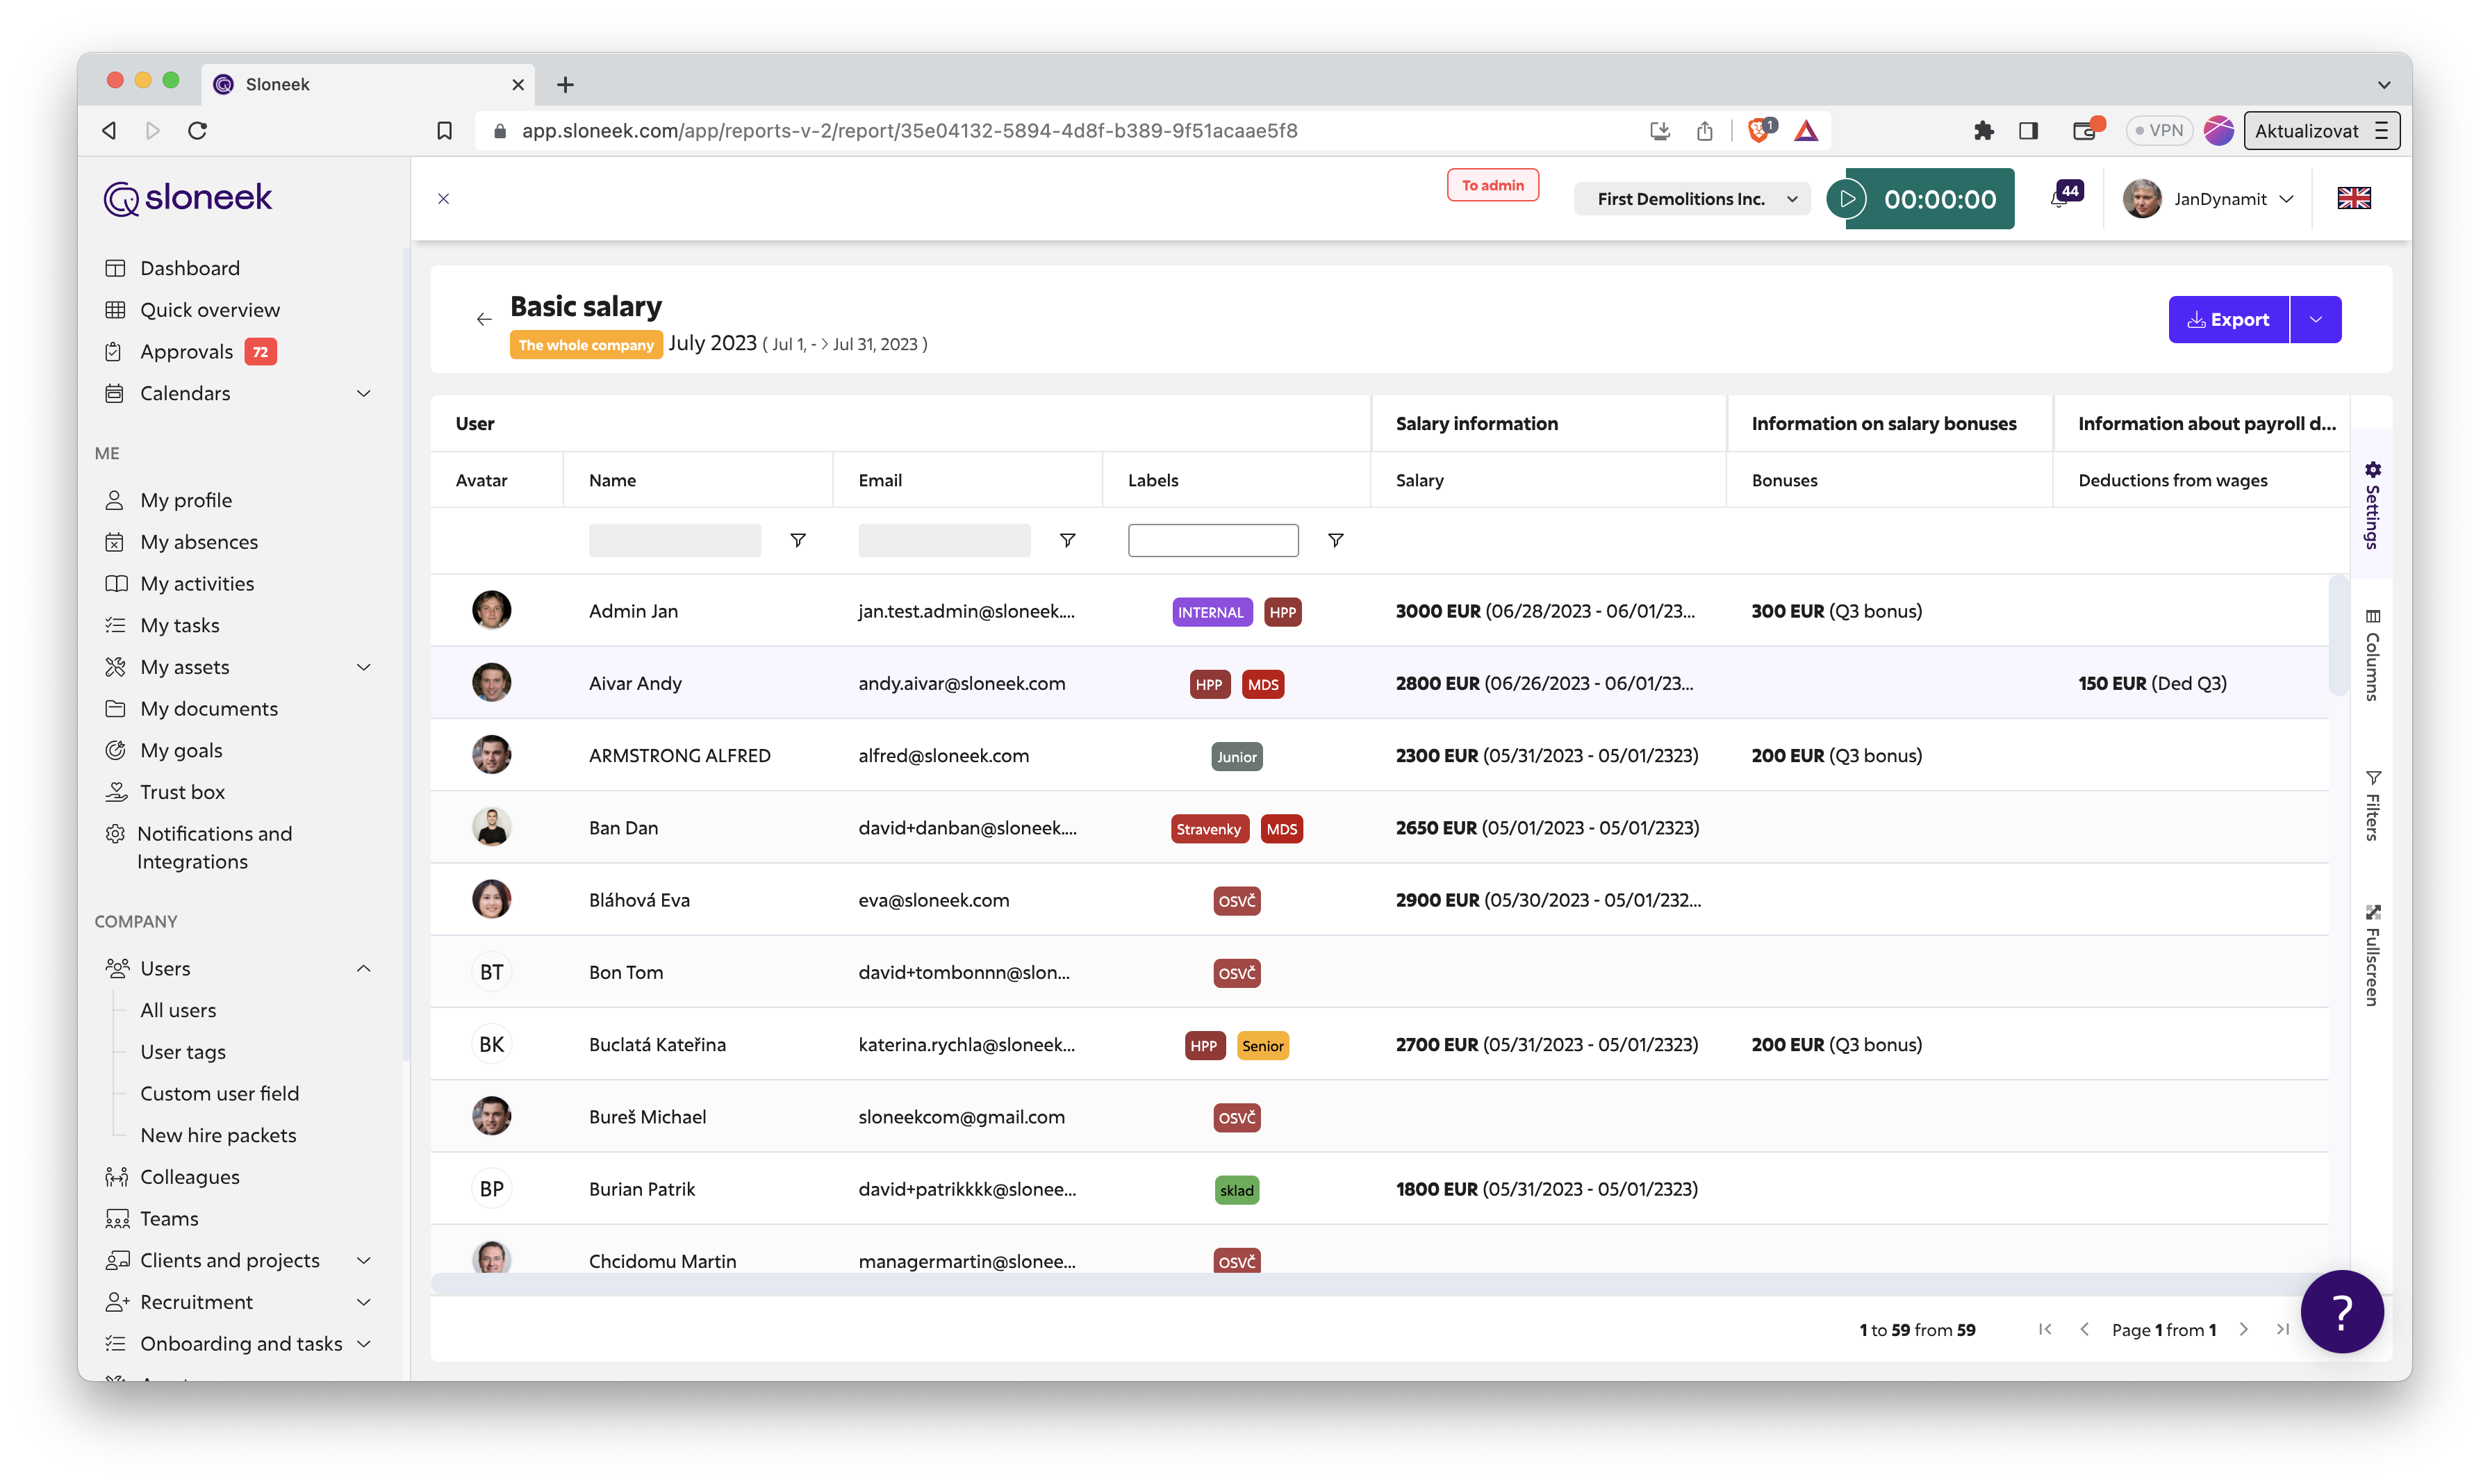
Task: Open the Columns side panel tab
Action: (2372, 655)
